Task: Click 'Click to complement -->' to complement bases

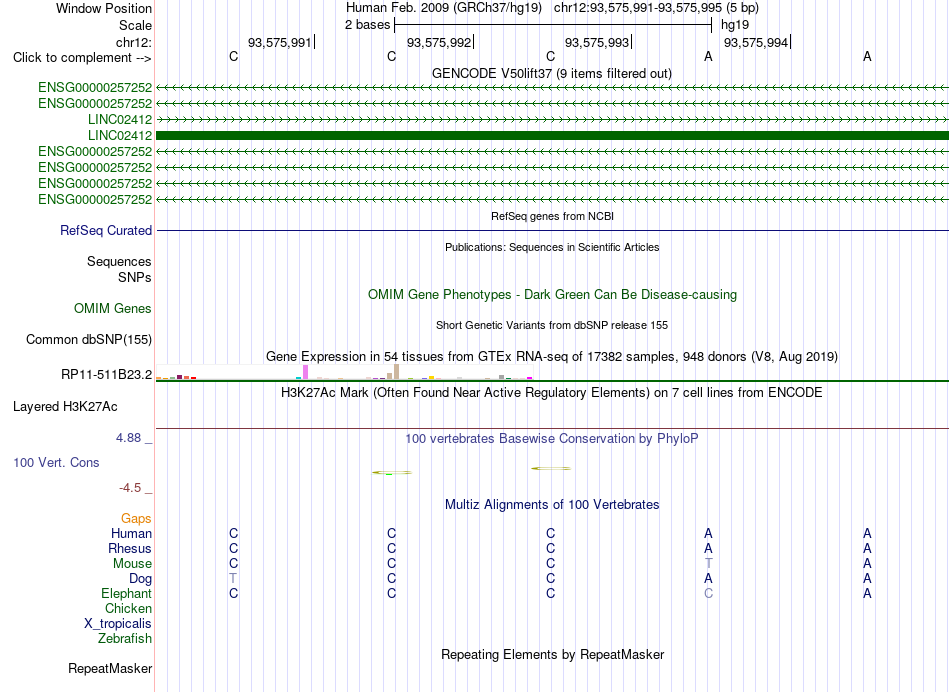Action: pyautogui.click(x=82, y=58)
